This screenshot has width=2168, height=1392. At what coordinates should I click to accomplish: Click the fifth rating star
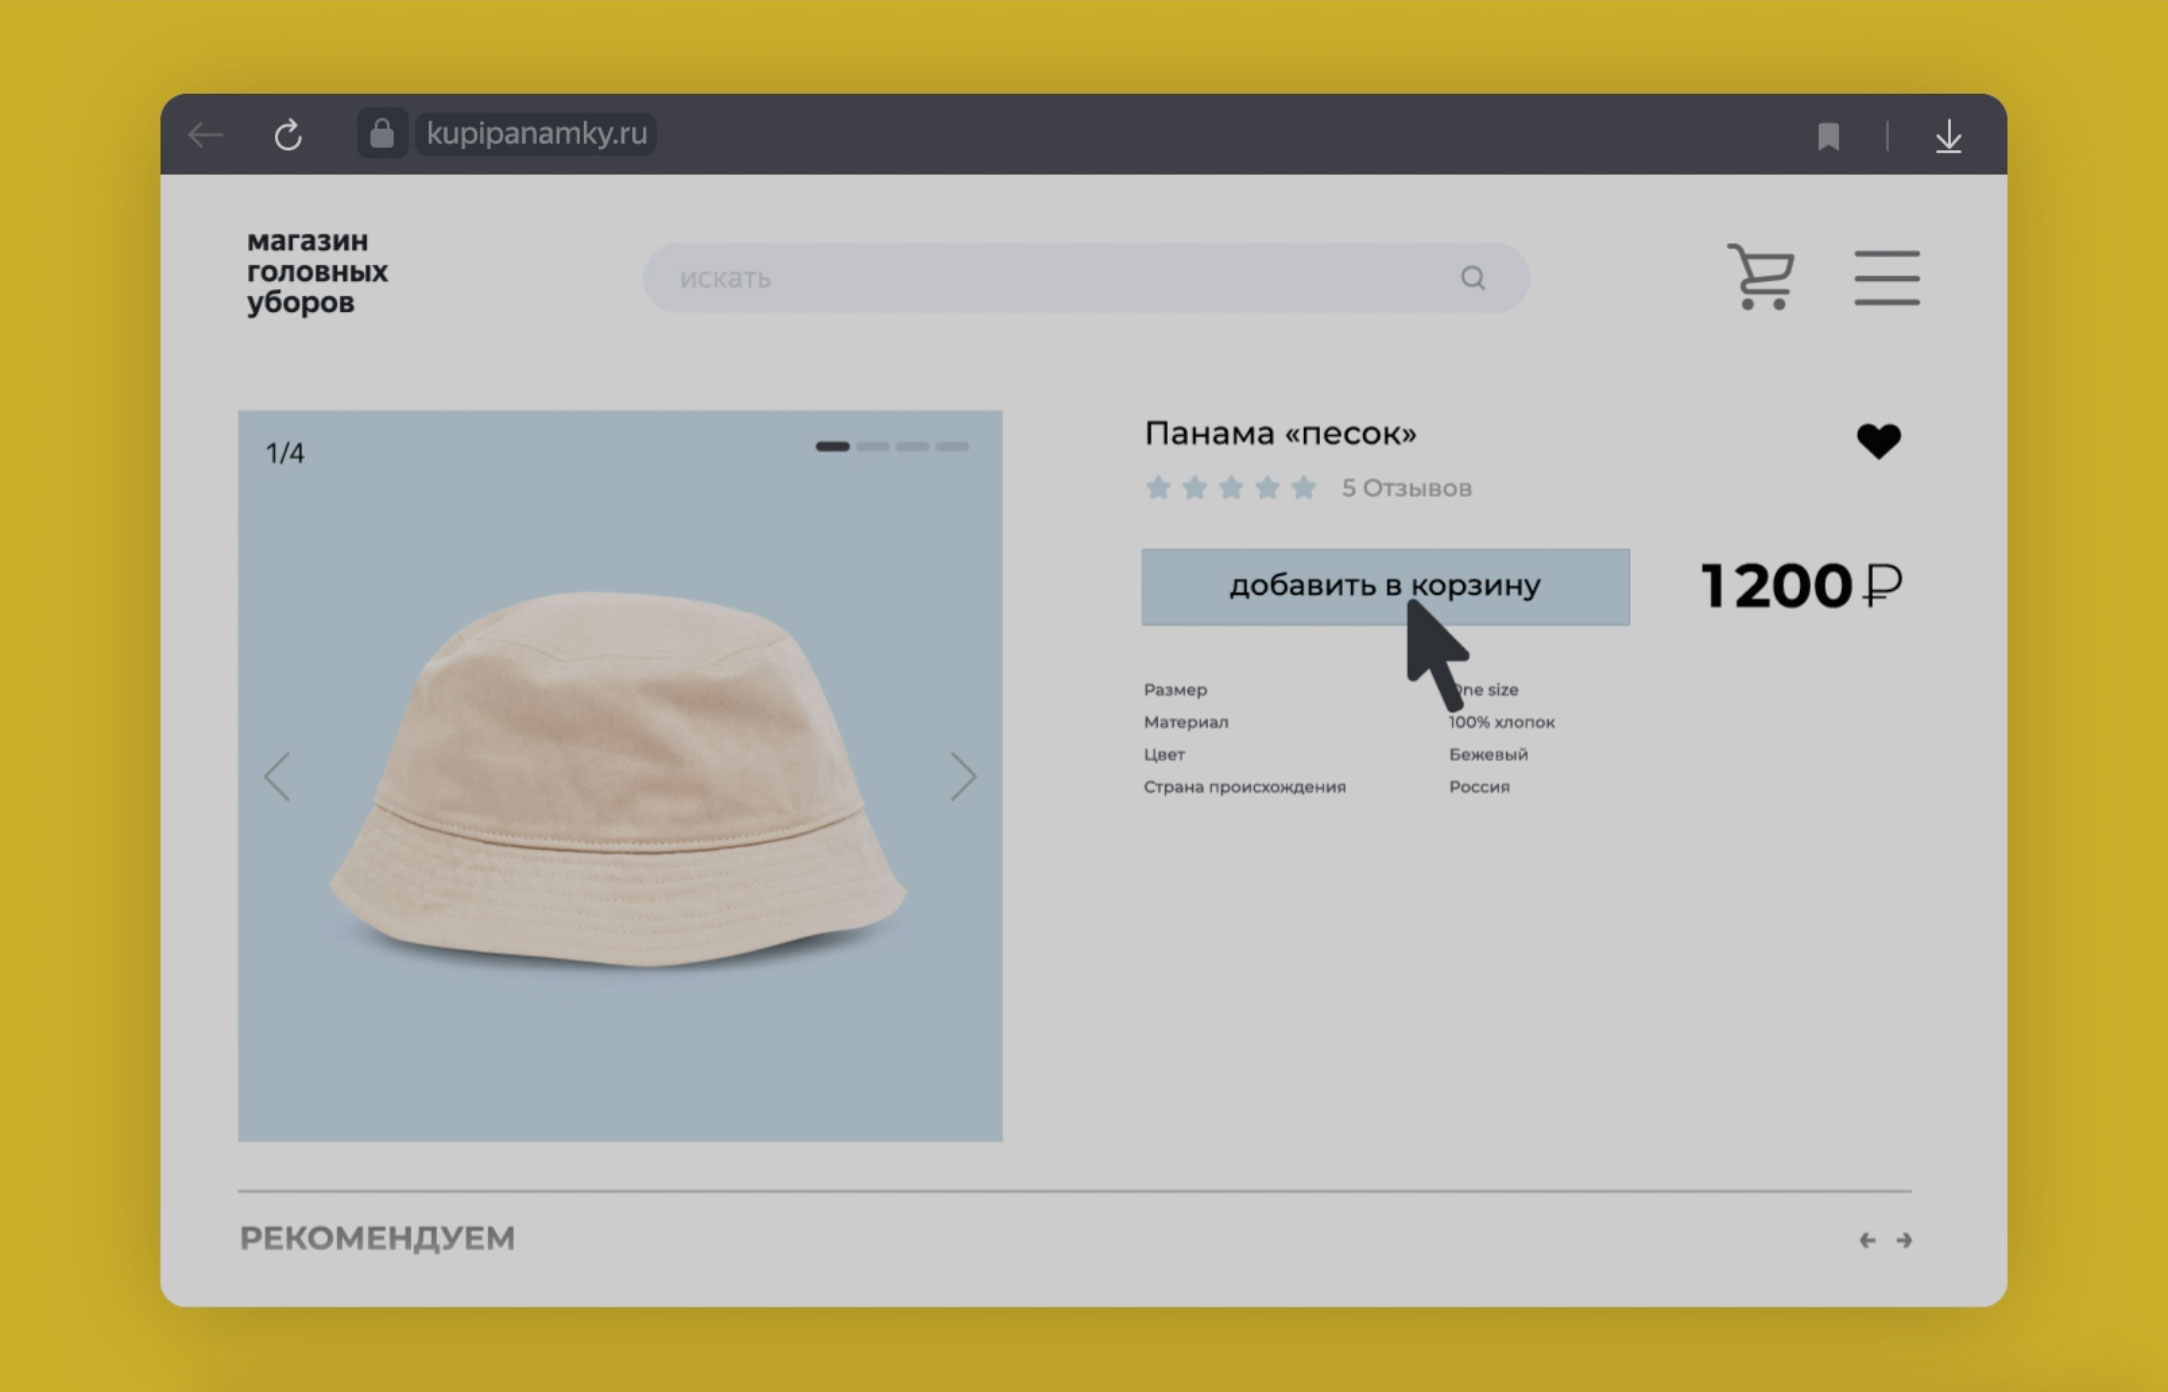tap(1303, 488)
